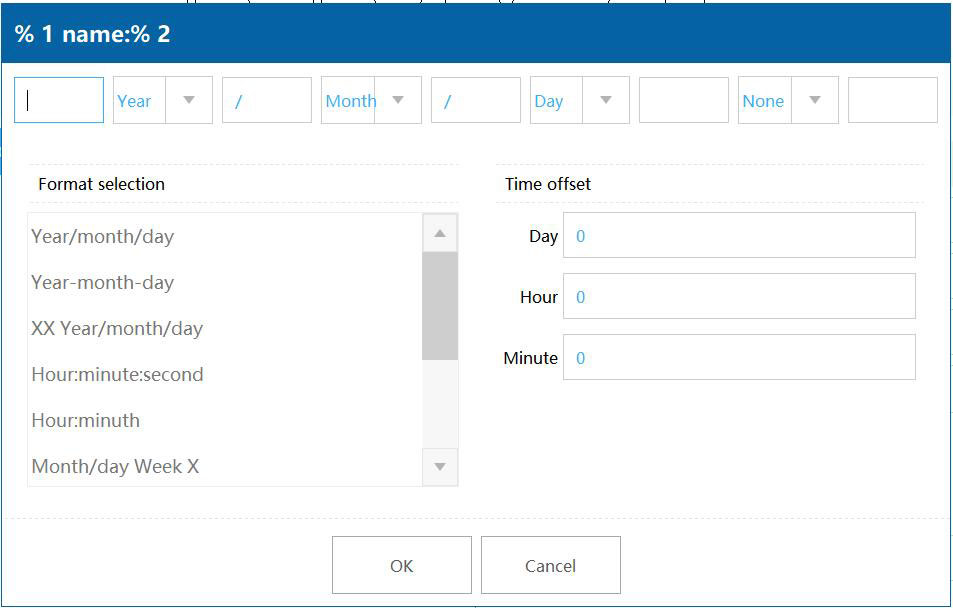Screen dimensions: 953x608
Task: Expand the None dropdown arrow
Action: click(x=815, y=100)
